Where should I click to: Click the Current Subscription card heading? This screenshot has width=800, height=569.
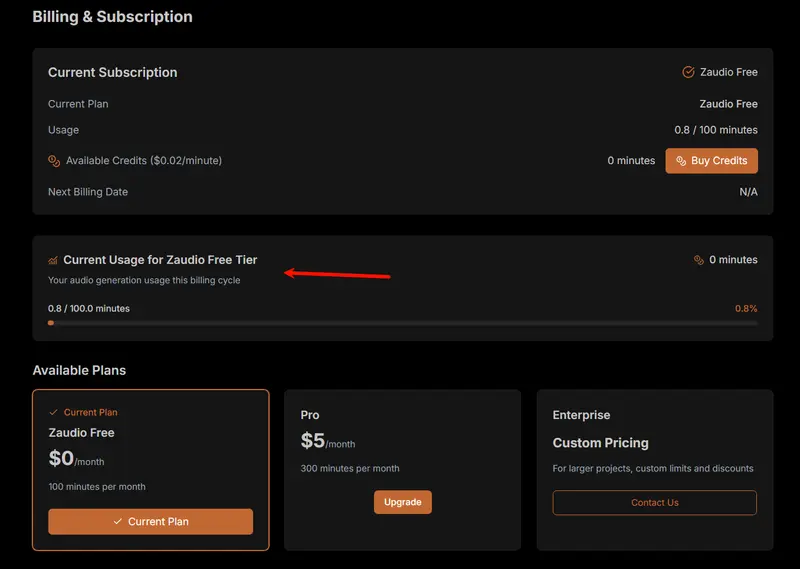coord(112,72)
